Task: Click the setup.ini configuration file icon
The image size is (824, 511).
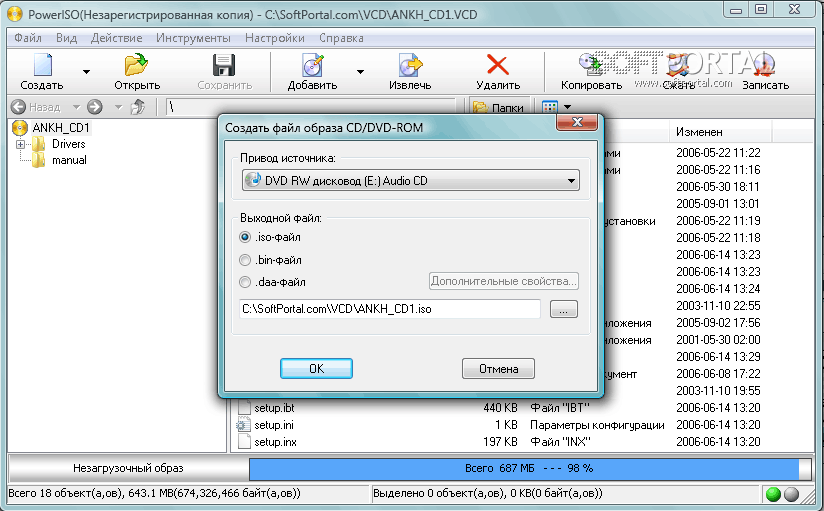Action: 243,425
